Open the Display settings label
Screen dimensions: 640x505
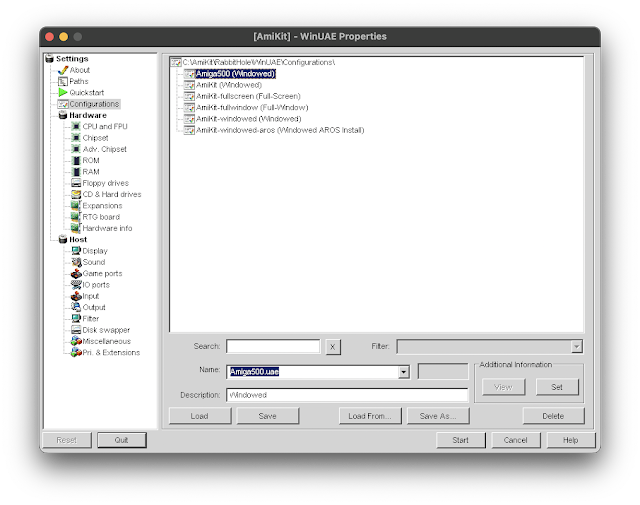[95, 251]
